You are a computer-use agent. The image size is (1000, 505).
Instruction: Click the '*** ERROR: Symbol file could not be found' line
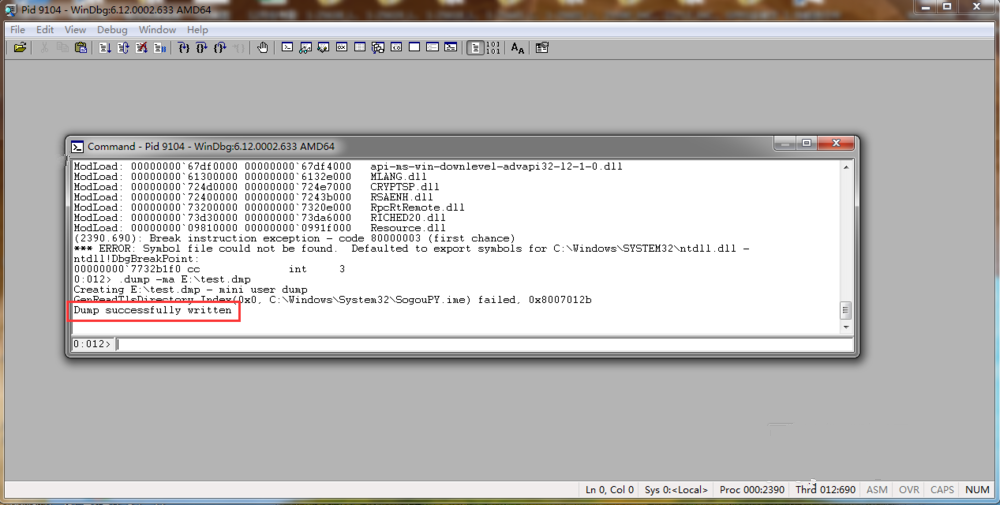click(x=411, y=249)
